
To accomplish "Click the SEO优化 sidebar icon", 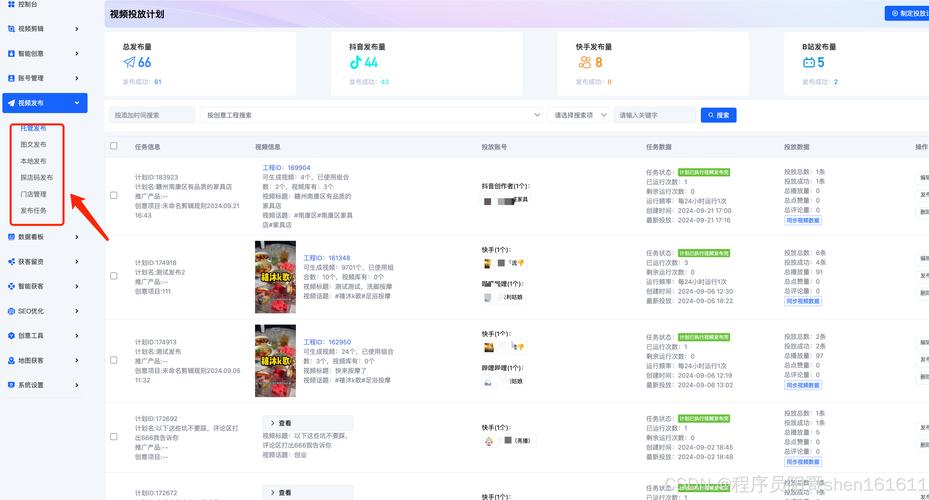I will (11, 310).
